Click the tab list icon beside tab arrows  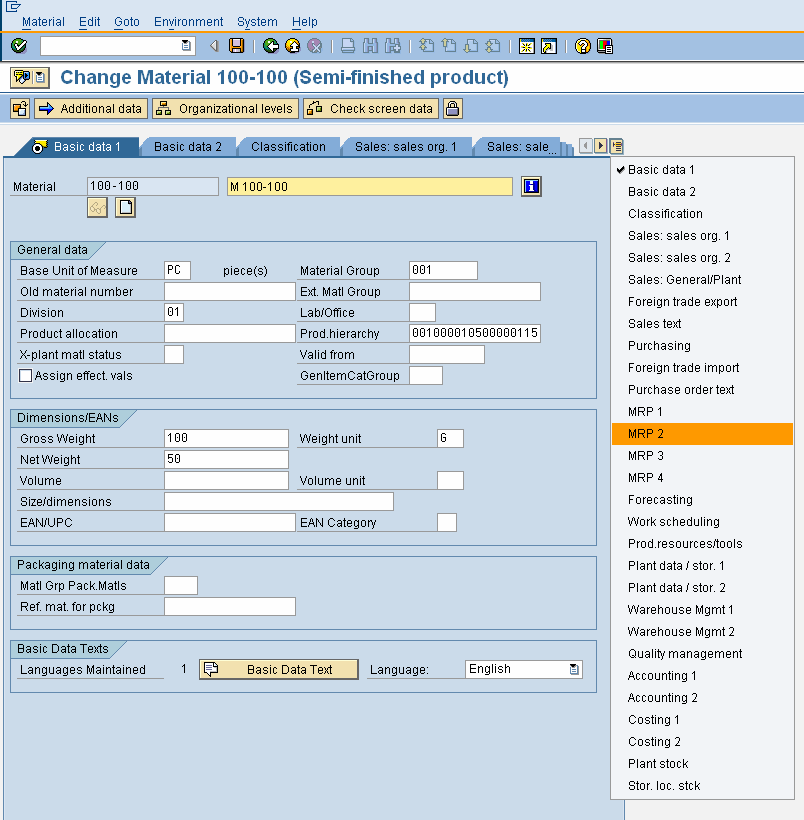click(616, 146)
